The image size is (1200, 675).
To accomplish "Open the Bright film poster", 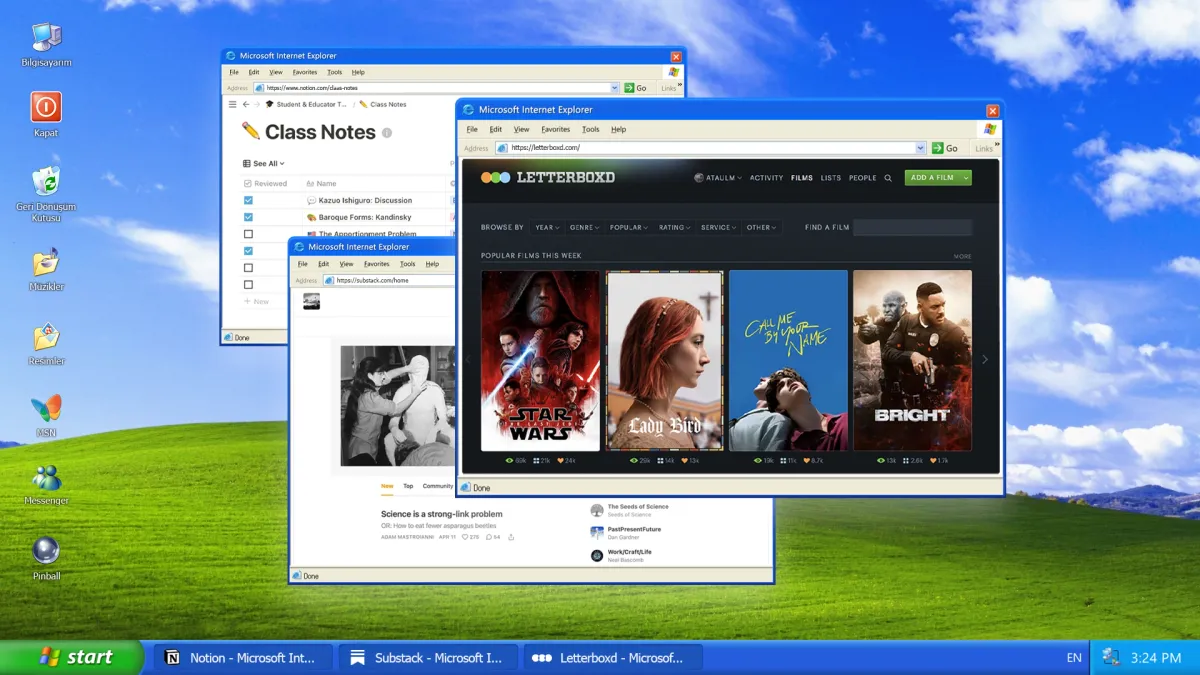I will click(912, 360).
